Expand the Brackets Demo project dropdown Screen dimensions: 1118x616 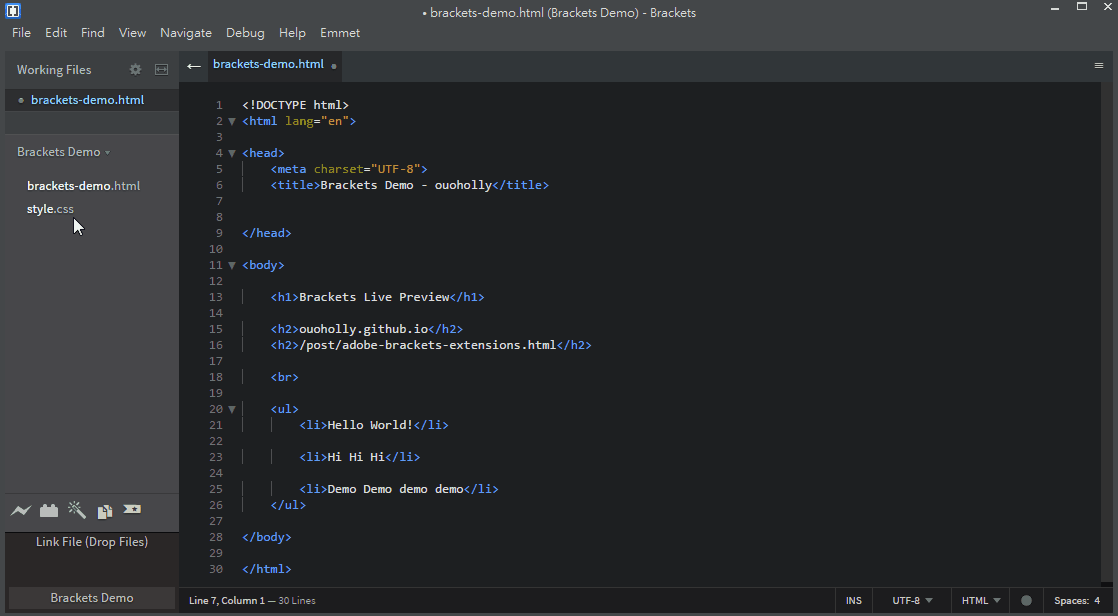[63, 152]
